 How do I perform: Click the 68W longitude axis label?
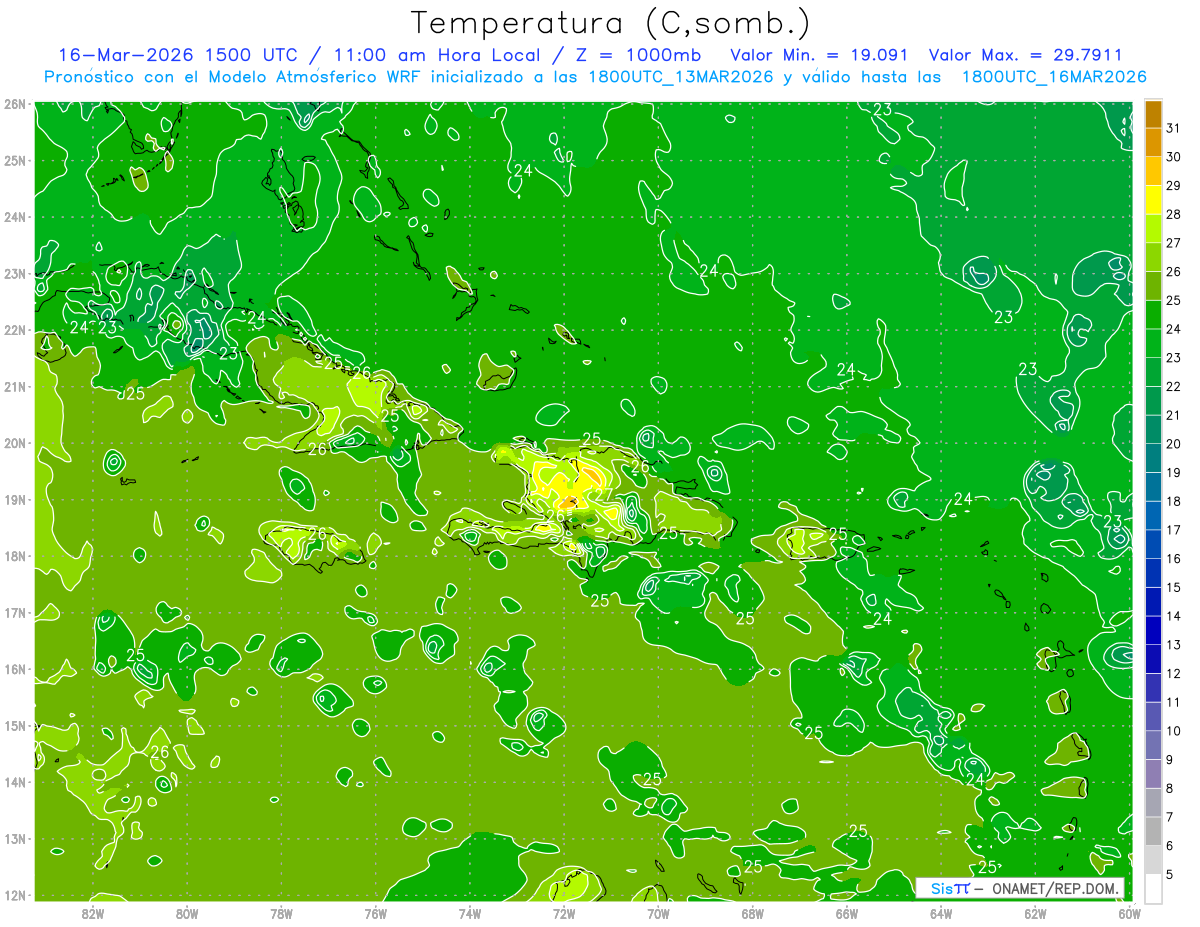pos(753,913)
